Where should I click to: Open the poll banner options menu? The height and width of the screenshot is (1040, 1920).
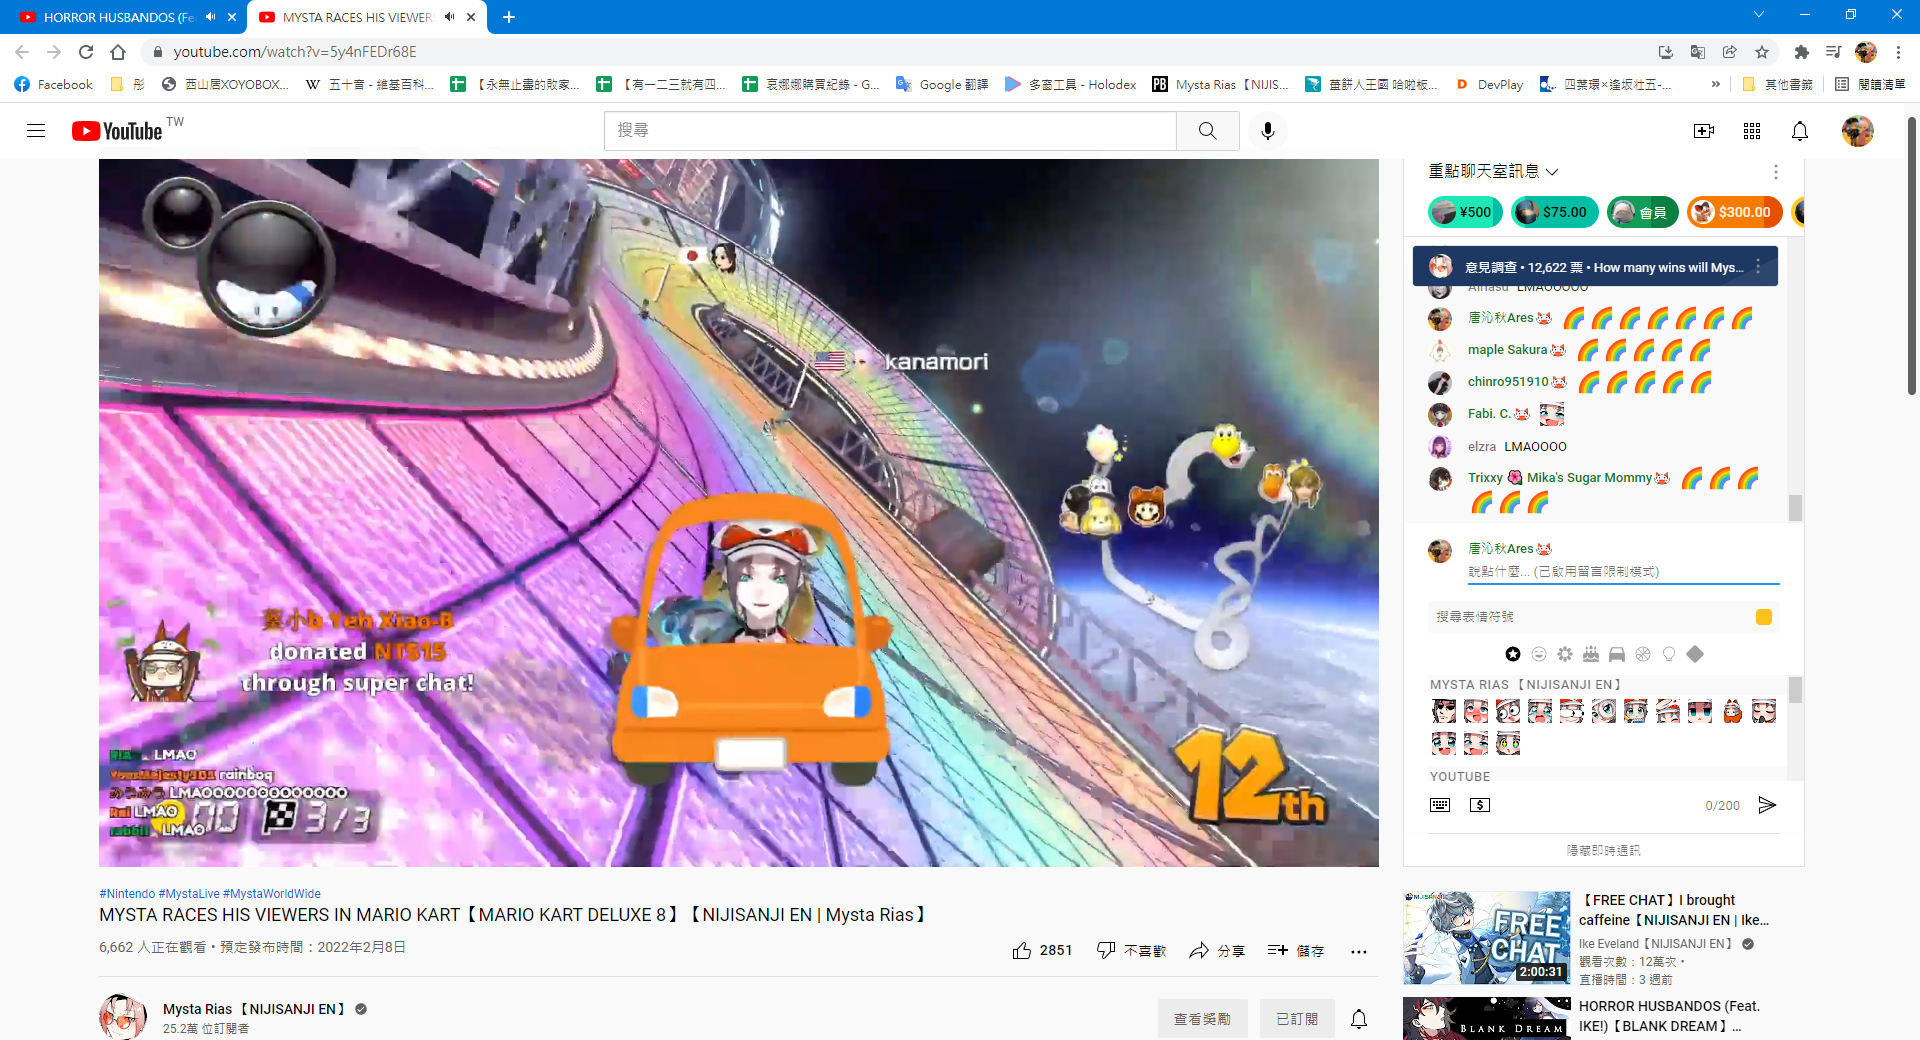1758,267
